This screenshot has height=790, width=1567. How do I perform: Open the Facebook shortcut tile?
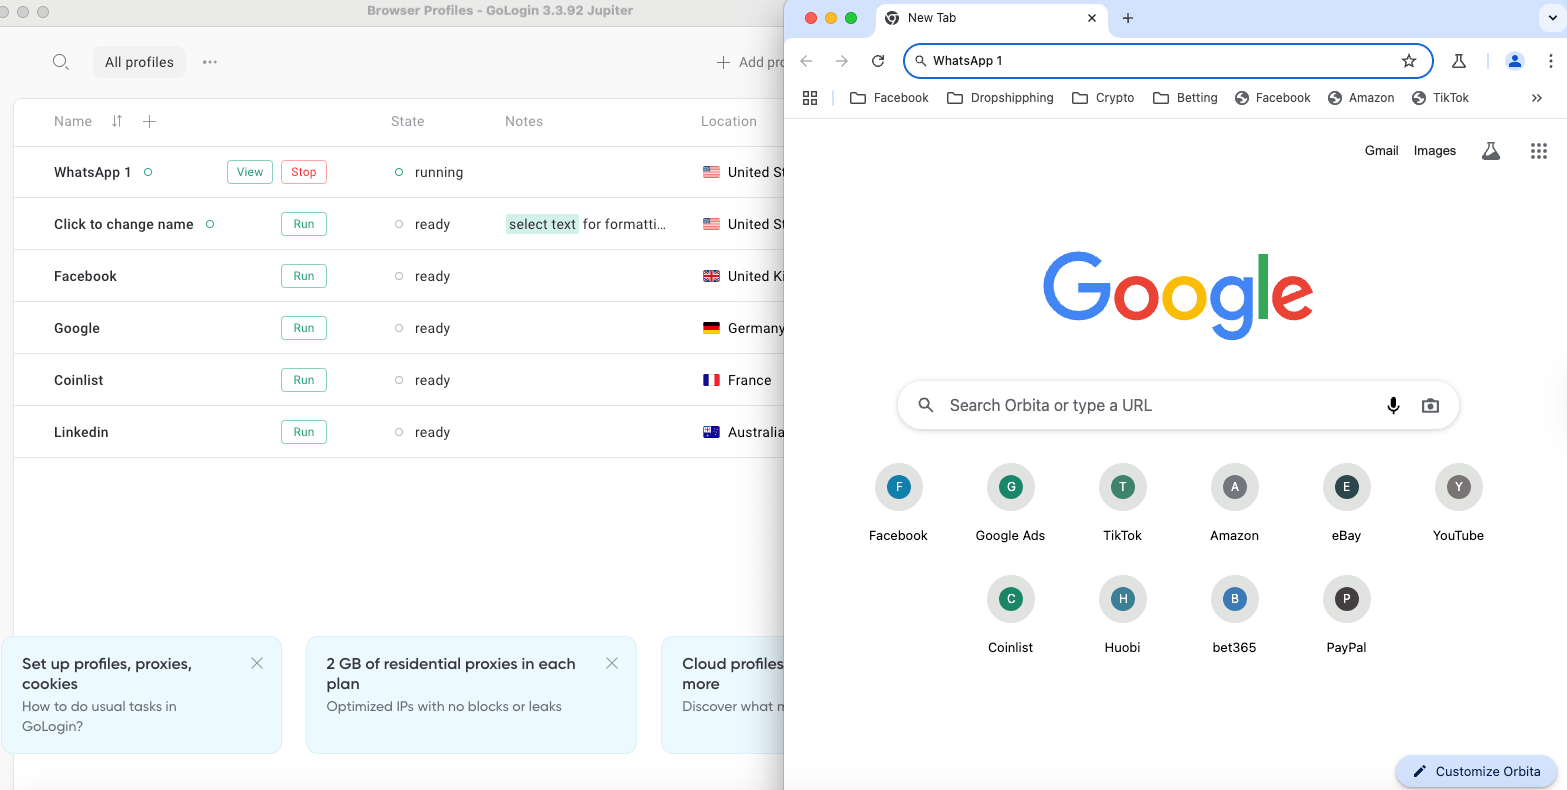(899, 503)
